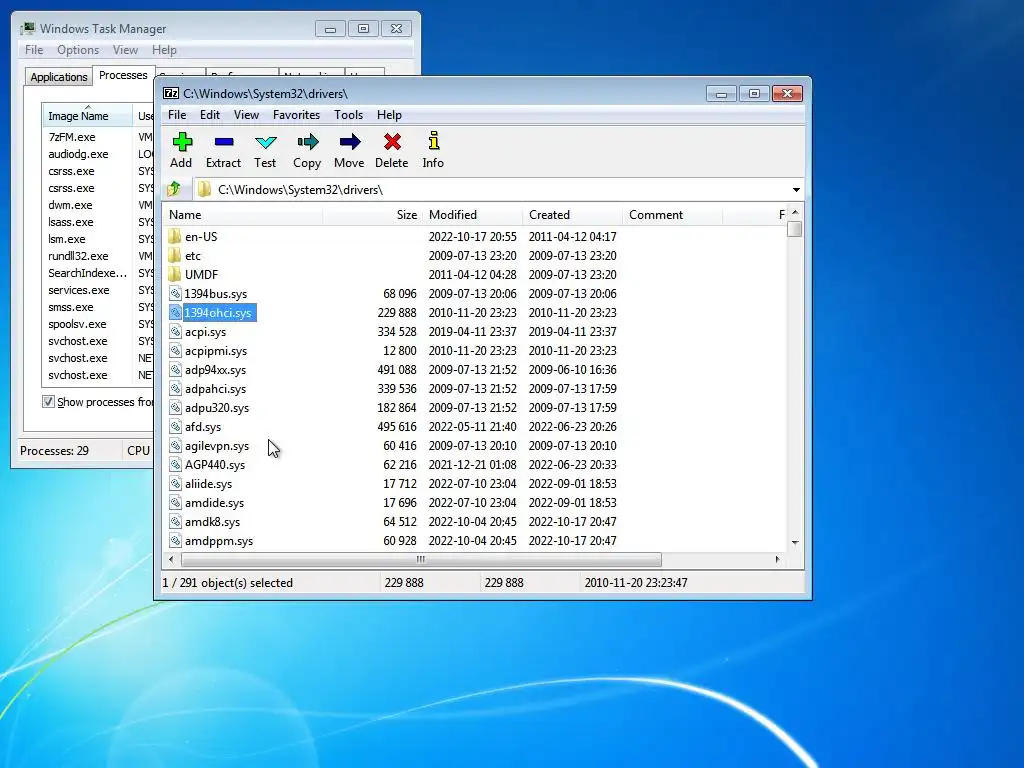Click the Copy toolbar icon

click(308, 142)
